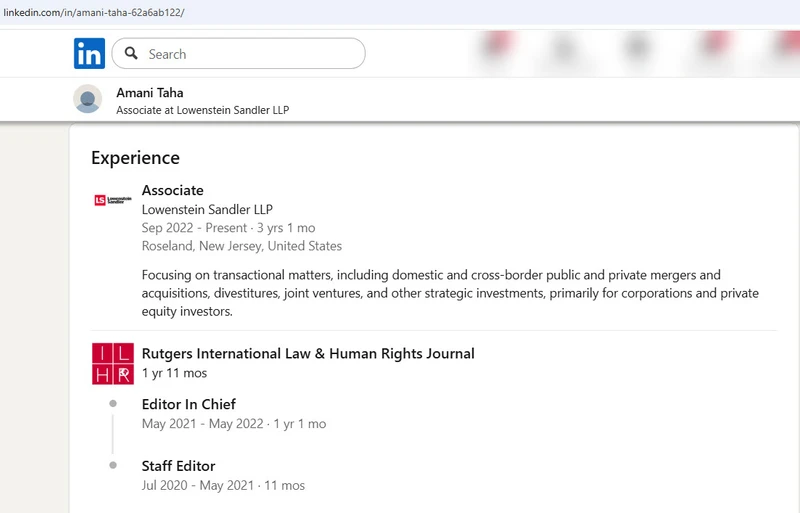Open Rutgers International Law & Human Rights Journal

308,353
